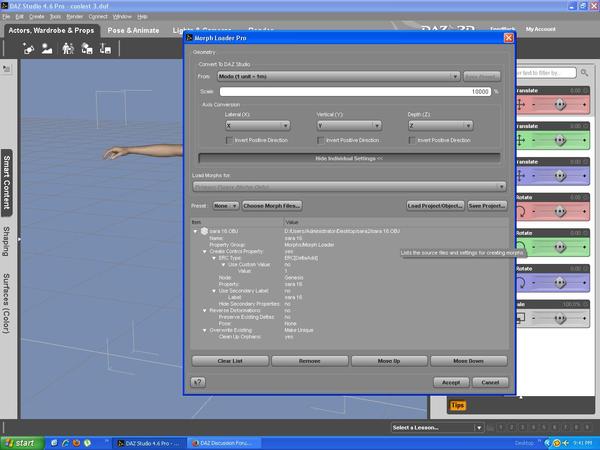
Task: Click Clear List button
Action: pos(230,361)
